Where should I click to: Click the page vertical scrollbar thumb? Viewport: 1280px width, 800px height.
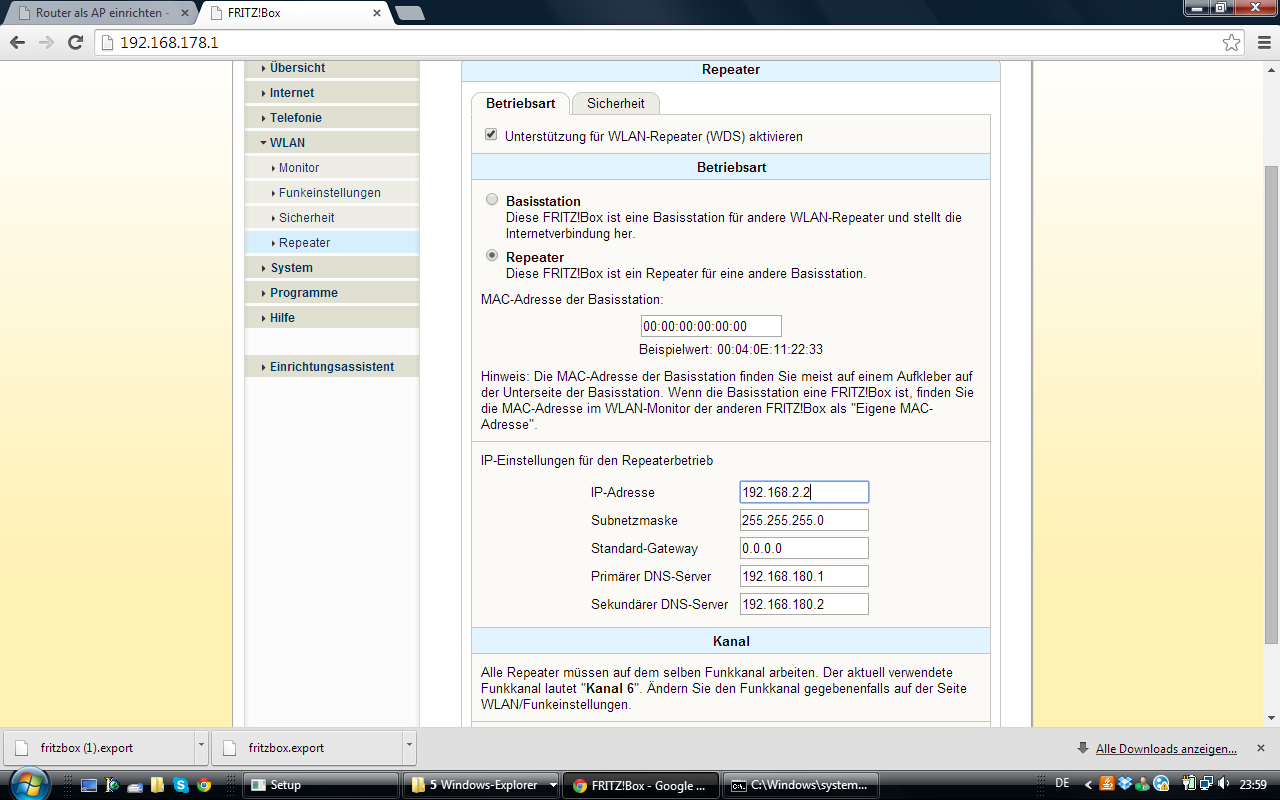coord(1271,404)
